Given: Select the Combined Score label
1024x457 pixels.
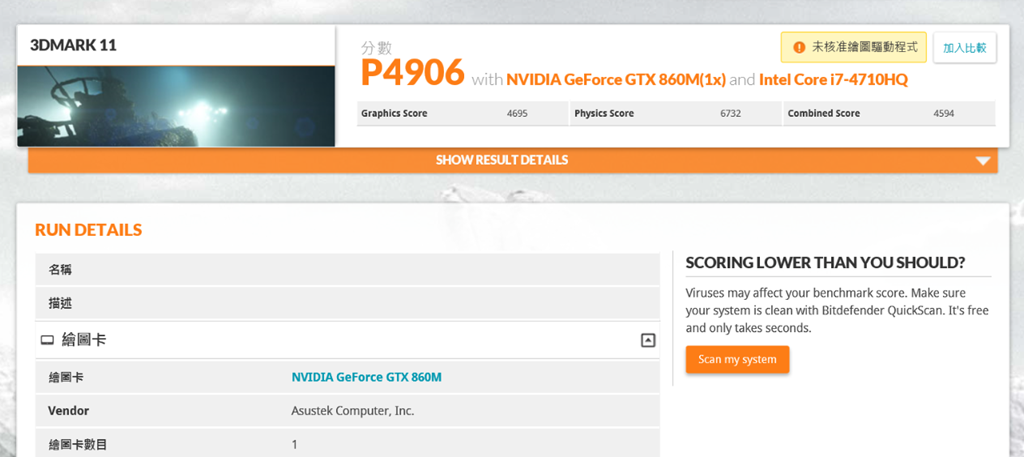Looking at the screenshot, I should [x=823, y=114].
